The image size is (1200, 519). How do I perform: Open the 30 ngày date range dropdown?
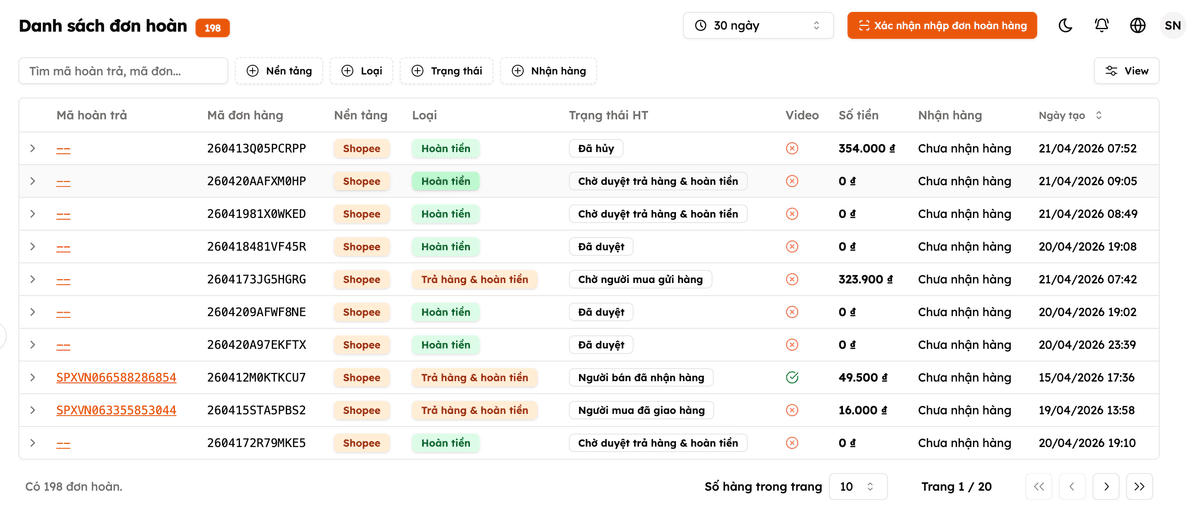(758, 25)
